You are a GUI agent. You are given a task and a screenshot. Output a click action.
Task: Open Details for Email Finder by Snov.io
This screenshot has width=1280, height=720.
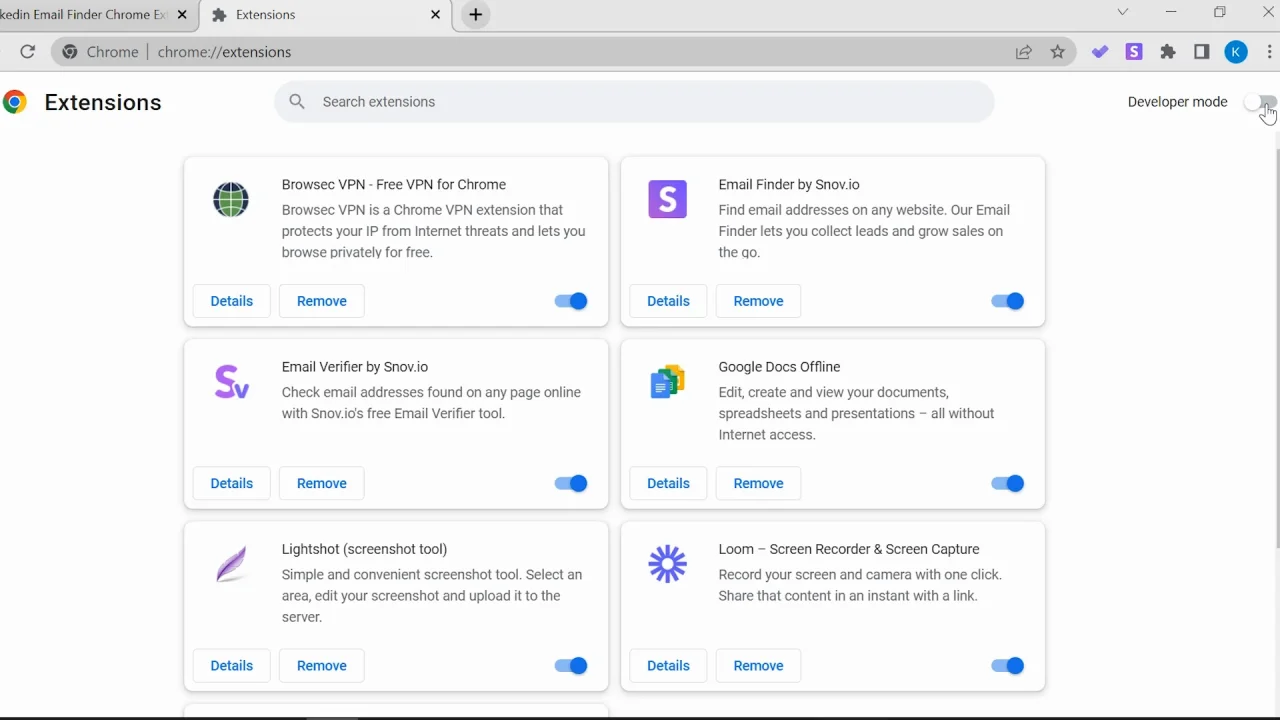(668, 301)
